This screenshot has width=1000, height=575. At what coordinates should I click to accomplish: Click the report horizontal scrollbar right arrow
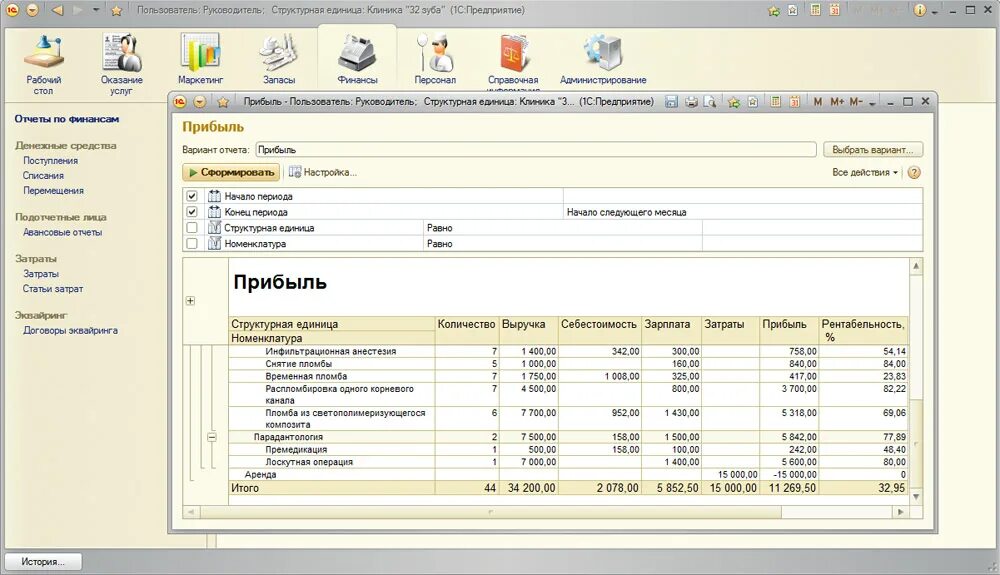(x=901, y=512)
